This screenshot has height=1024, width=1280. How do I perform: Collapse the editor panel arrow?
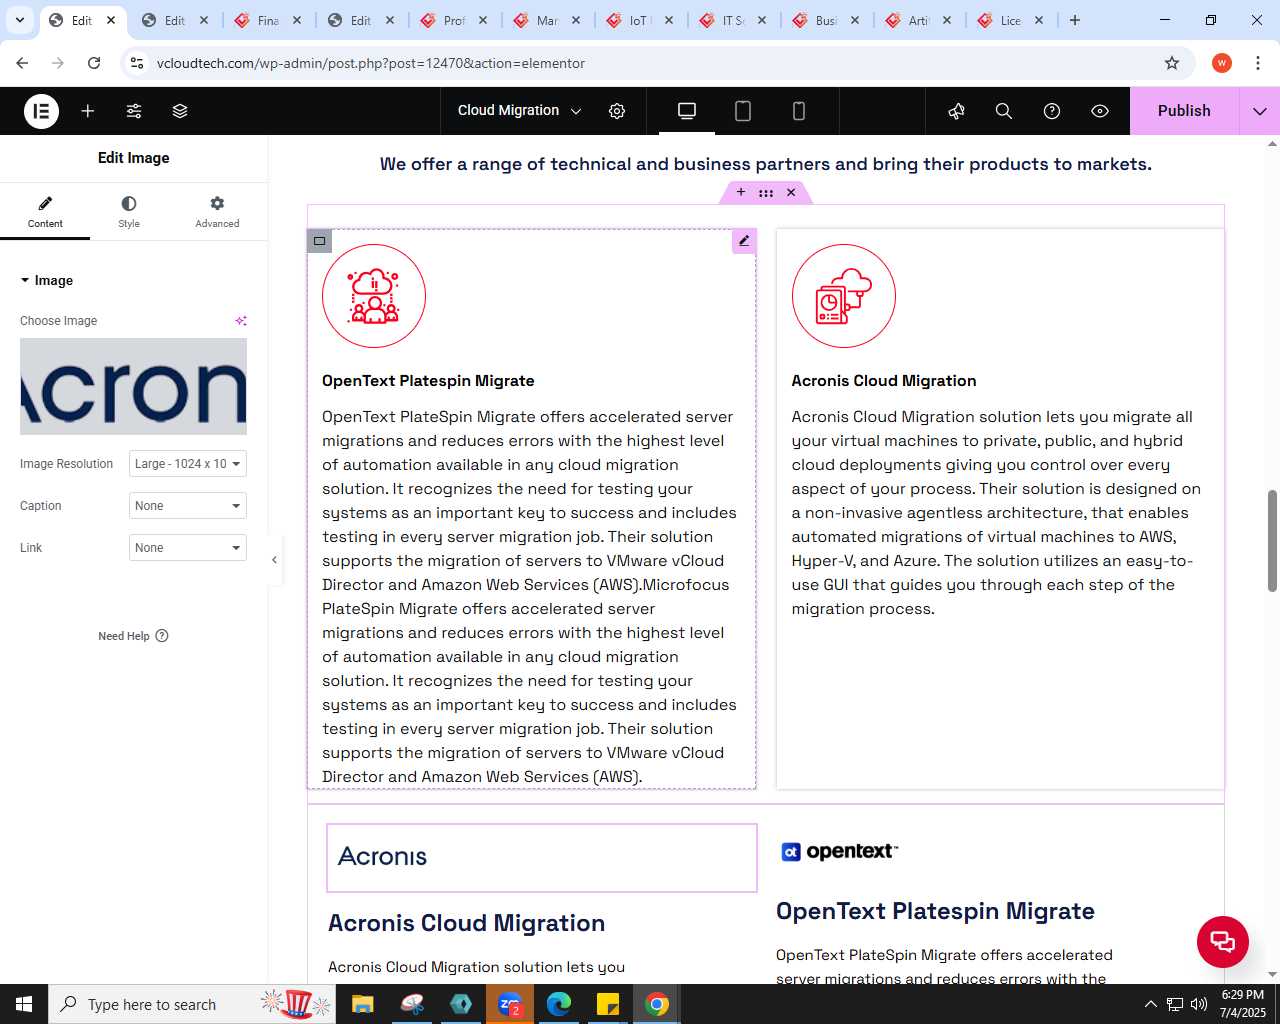tap(274, 560)
